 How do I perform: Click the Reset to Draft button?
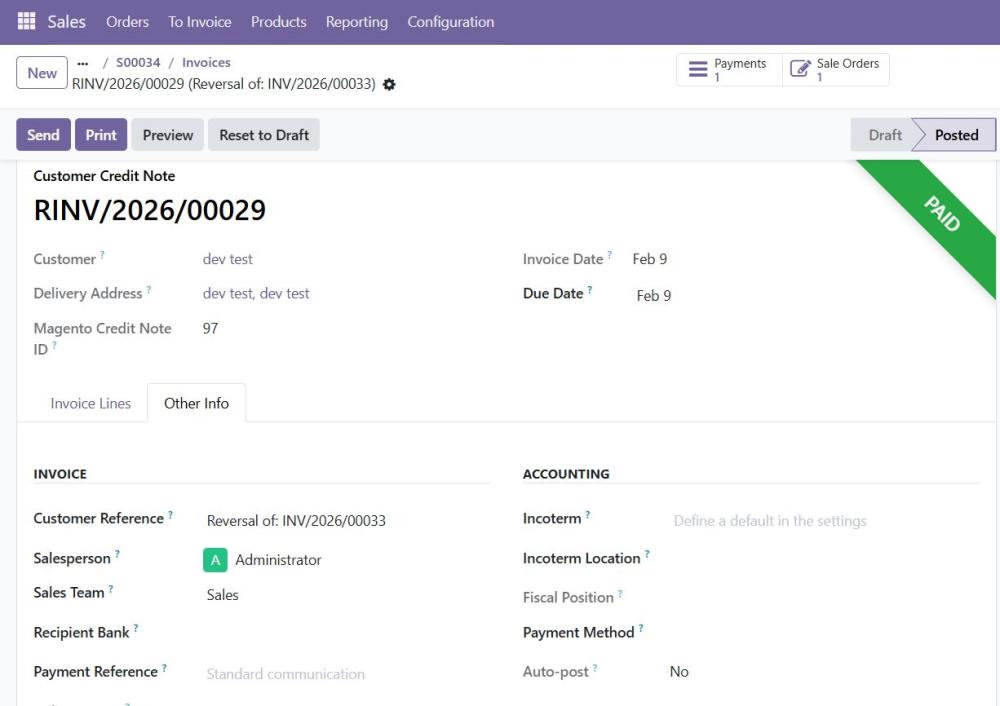[x=263, y=134]
